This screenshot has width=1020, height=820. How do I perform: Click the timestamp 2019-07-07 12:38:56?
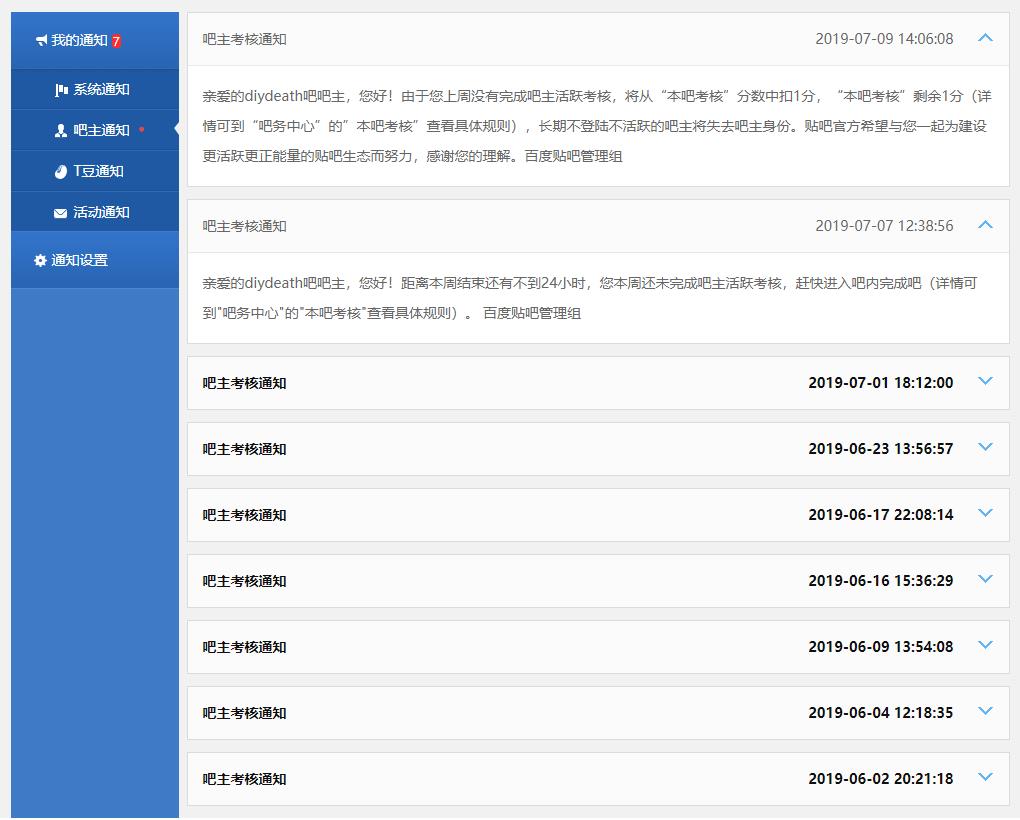pyautogui.click(x=884, y=226)
